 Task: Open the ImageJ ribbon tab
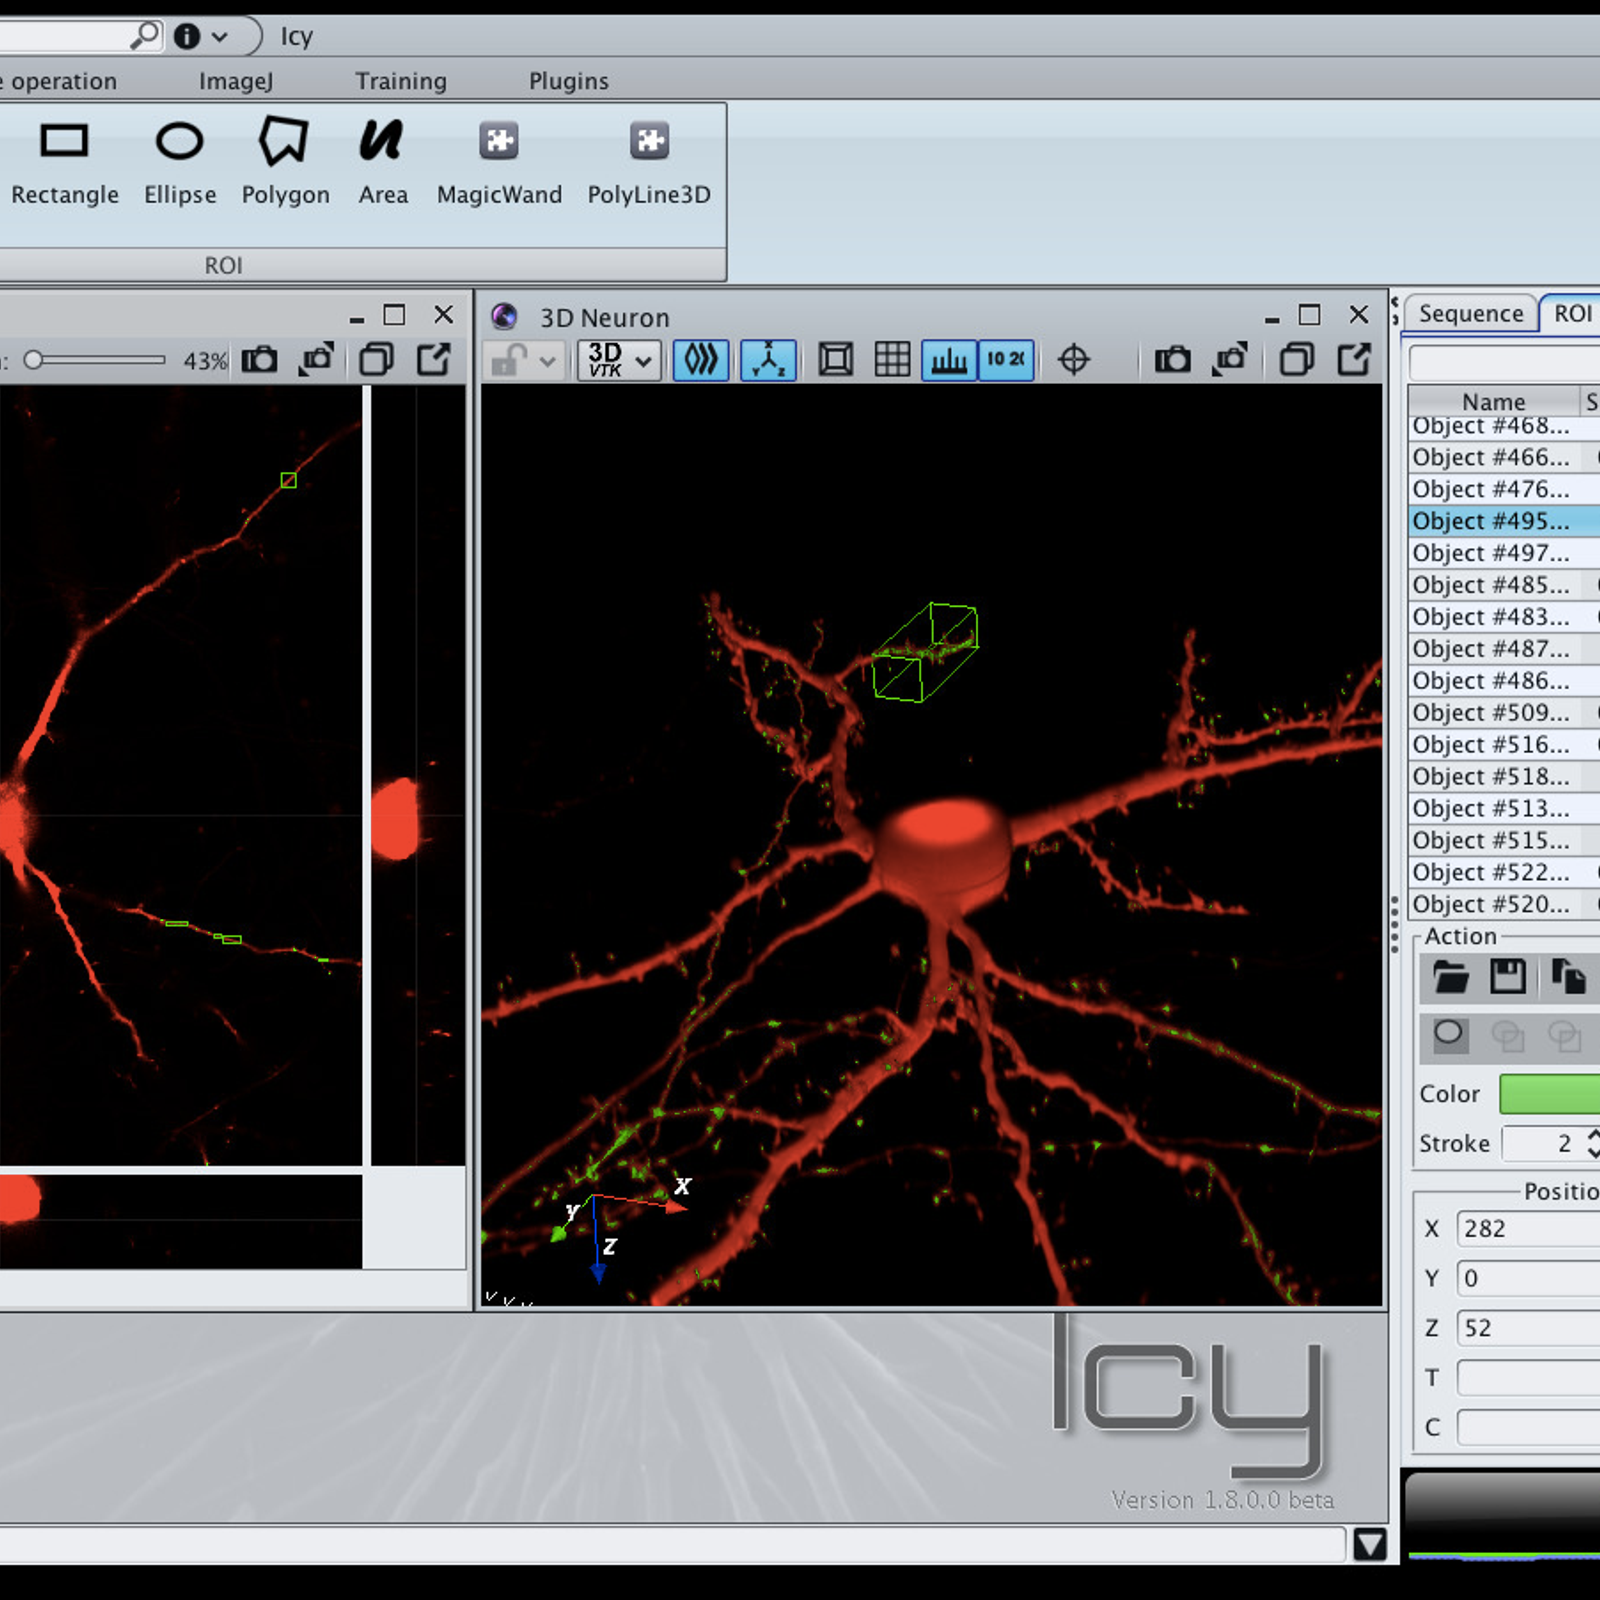pos(235,81)
